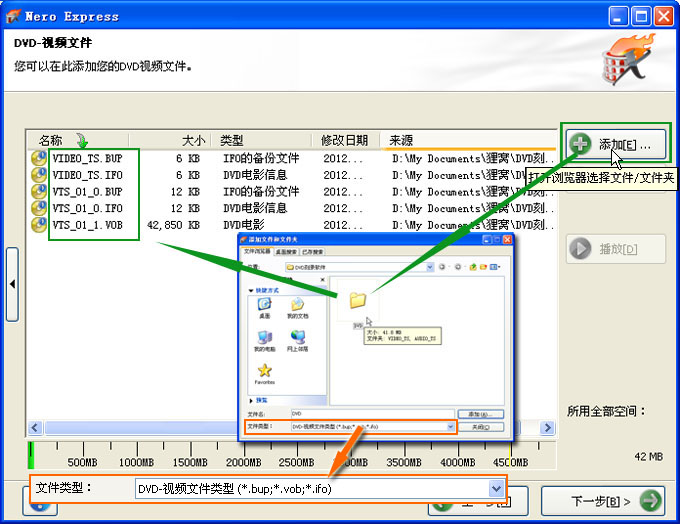The image size is (680, 524).
Task: Sort file list by 类型 column
Action: tap(262, 140)
